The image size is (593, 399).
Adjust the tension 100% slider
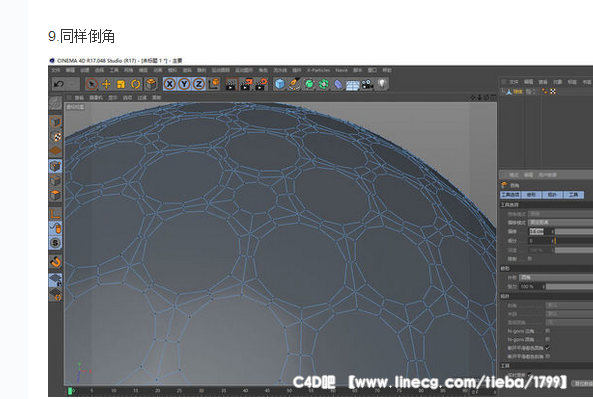tap(570, 287)
